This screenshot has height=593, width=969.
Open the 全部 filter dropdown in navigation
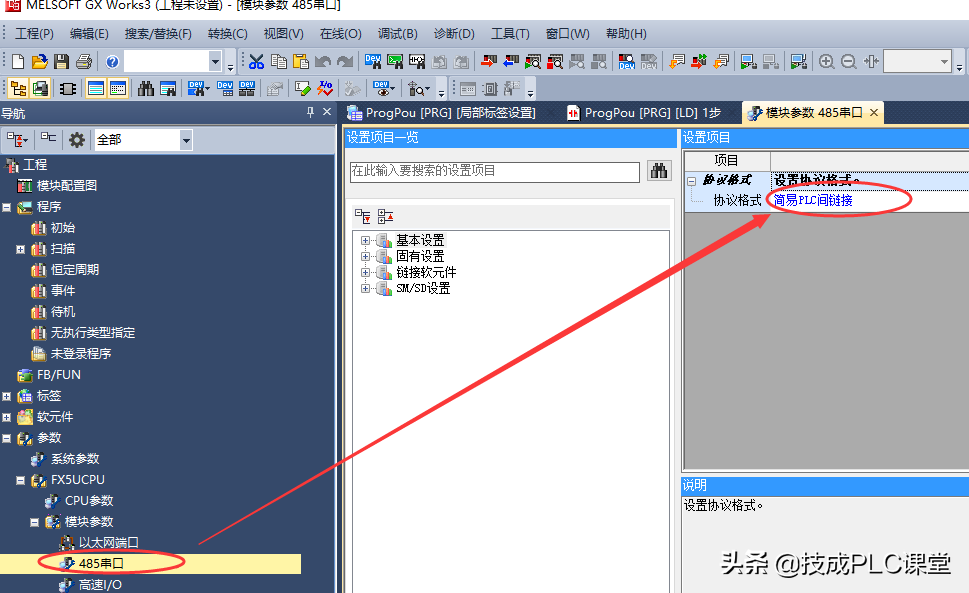click(186, 141)
